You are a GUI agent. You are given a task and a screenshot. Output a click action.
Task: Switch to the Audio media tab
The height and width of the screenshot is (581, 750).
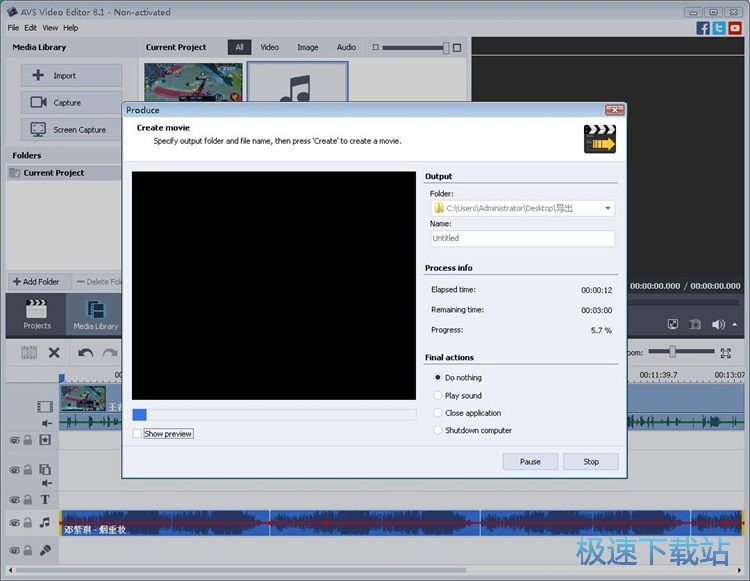coord(346,47)
